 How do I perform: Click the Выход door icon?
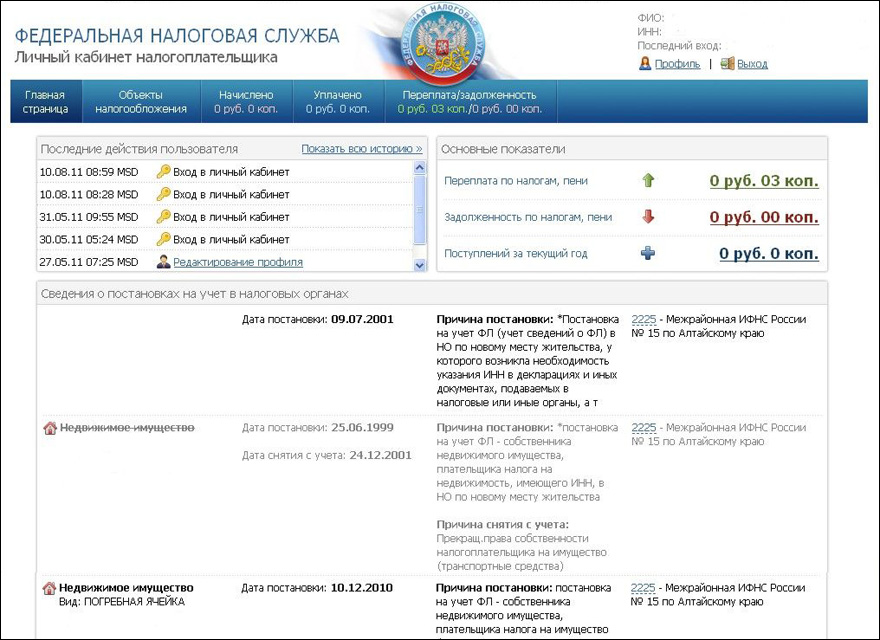point(727,64)
